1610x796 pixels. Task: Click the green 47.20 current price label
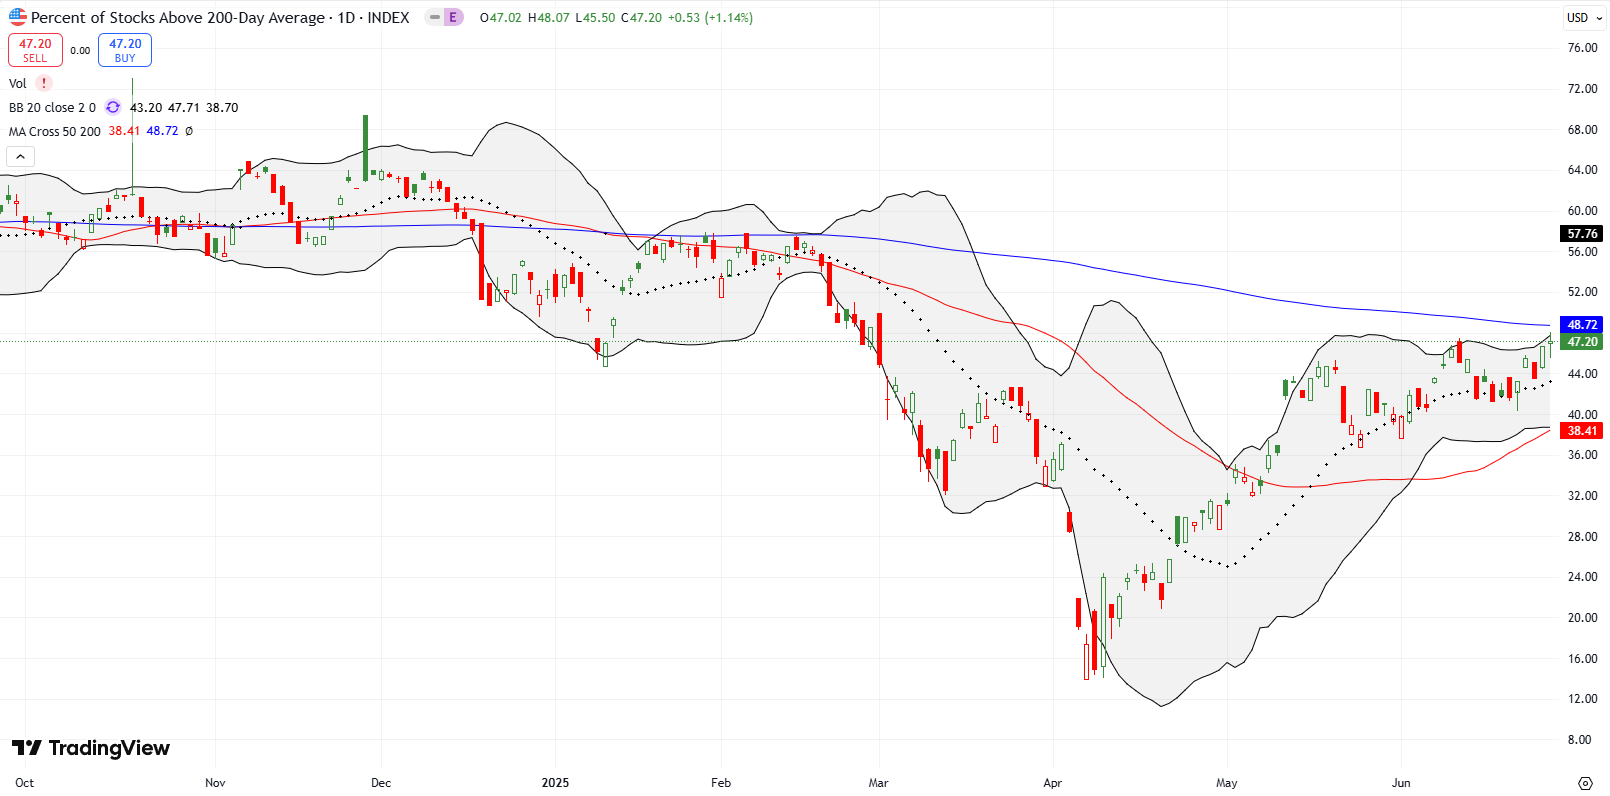[1582, 341]
